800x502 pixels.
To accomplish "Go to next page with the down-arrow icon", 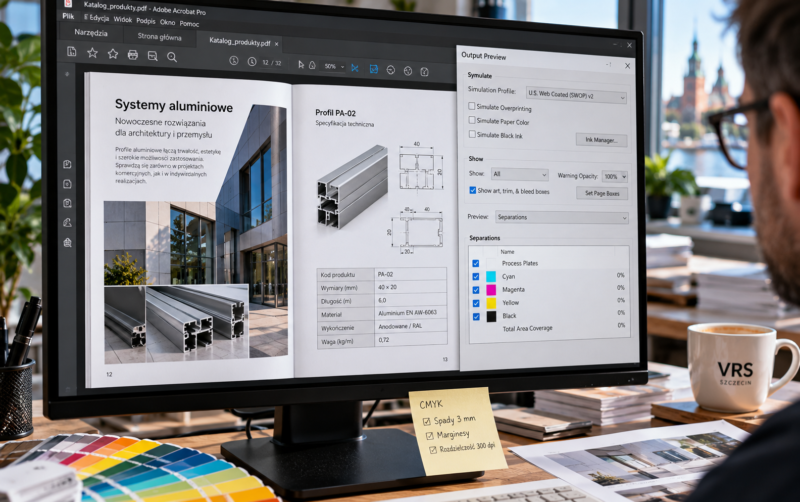I will click(x=252, y=61).
